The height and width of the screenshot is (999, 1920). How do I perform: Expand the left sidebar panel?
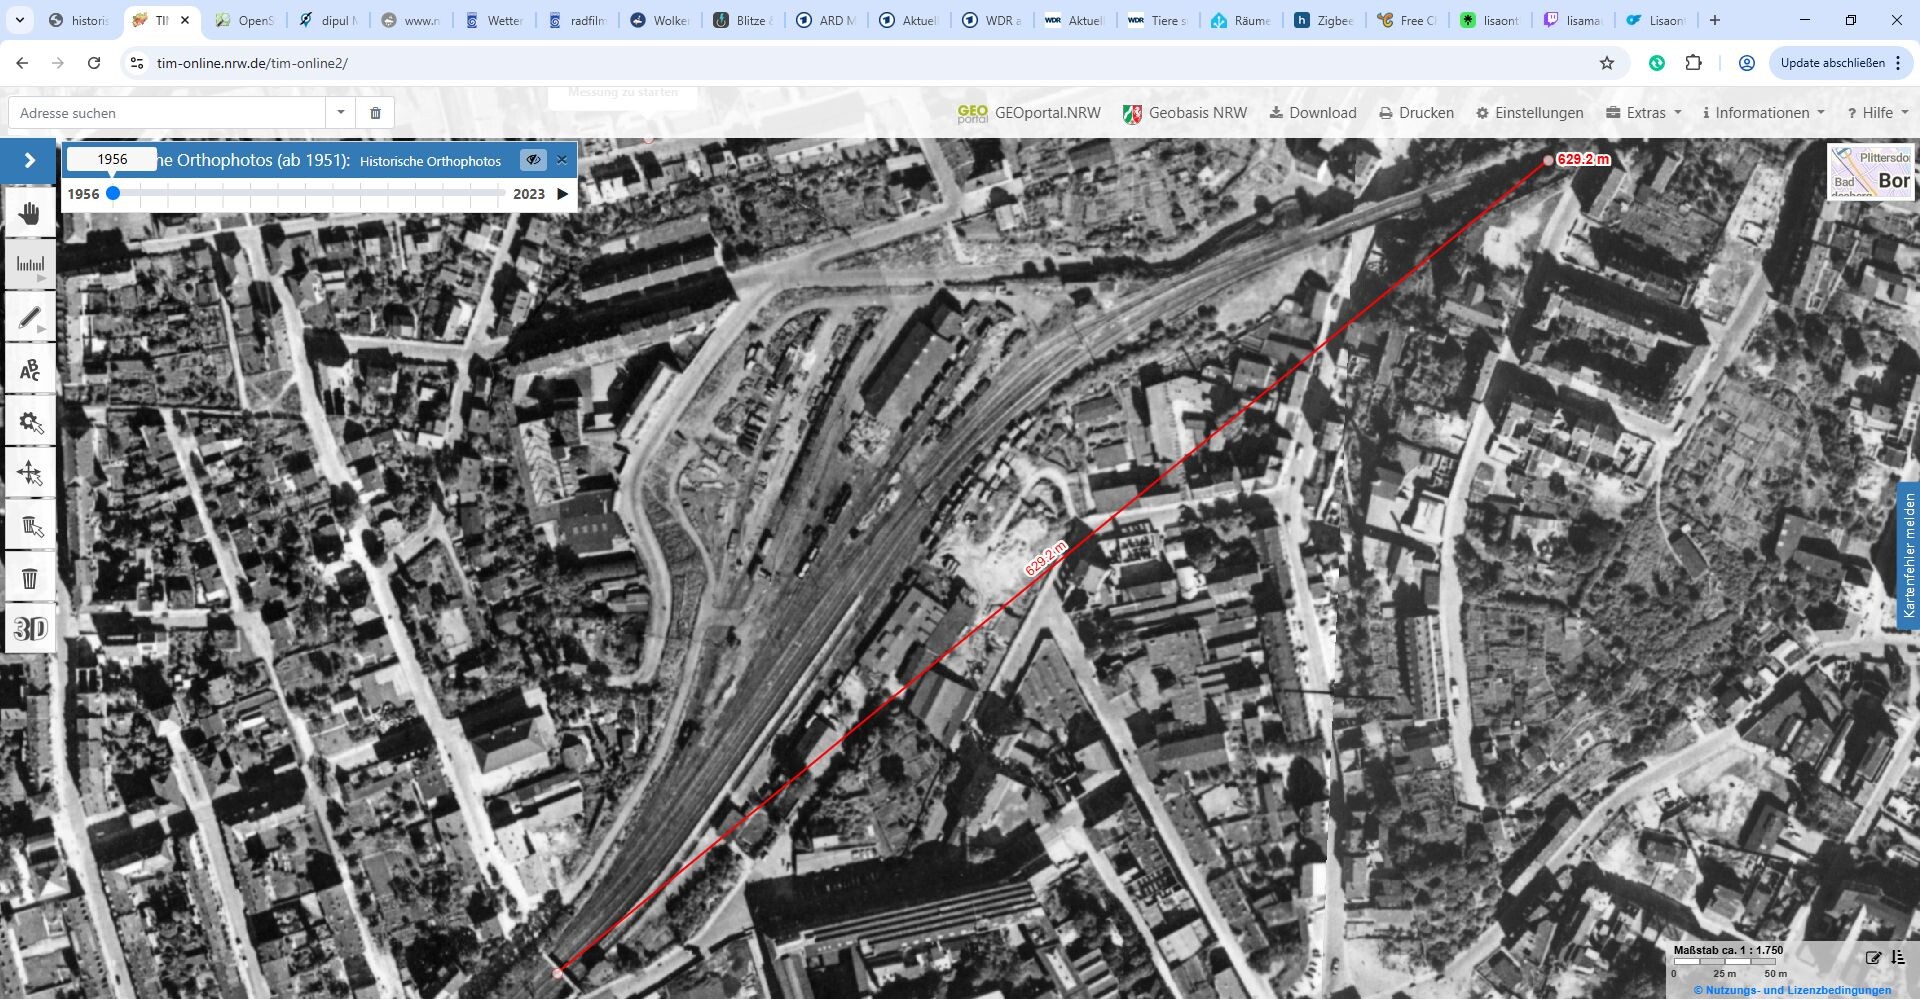(x=29, y=160)
